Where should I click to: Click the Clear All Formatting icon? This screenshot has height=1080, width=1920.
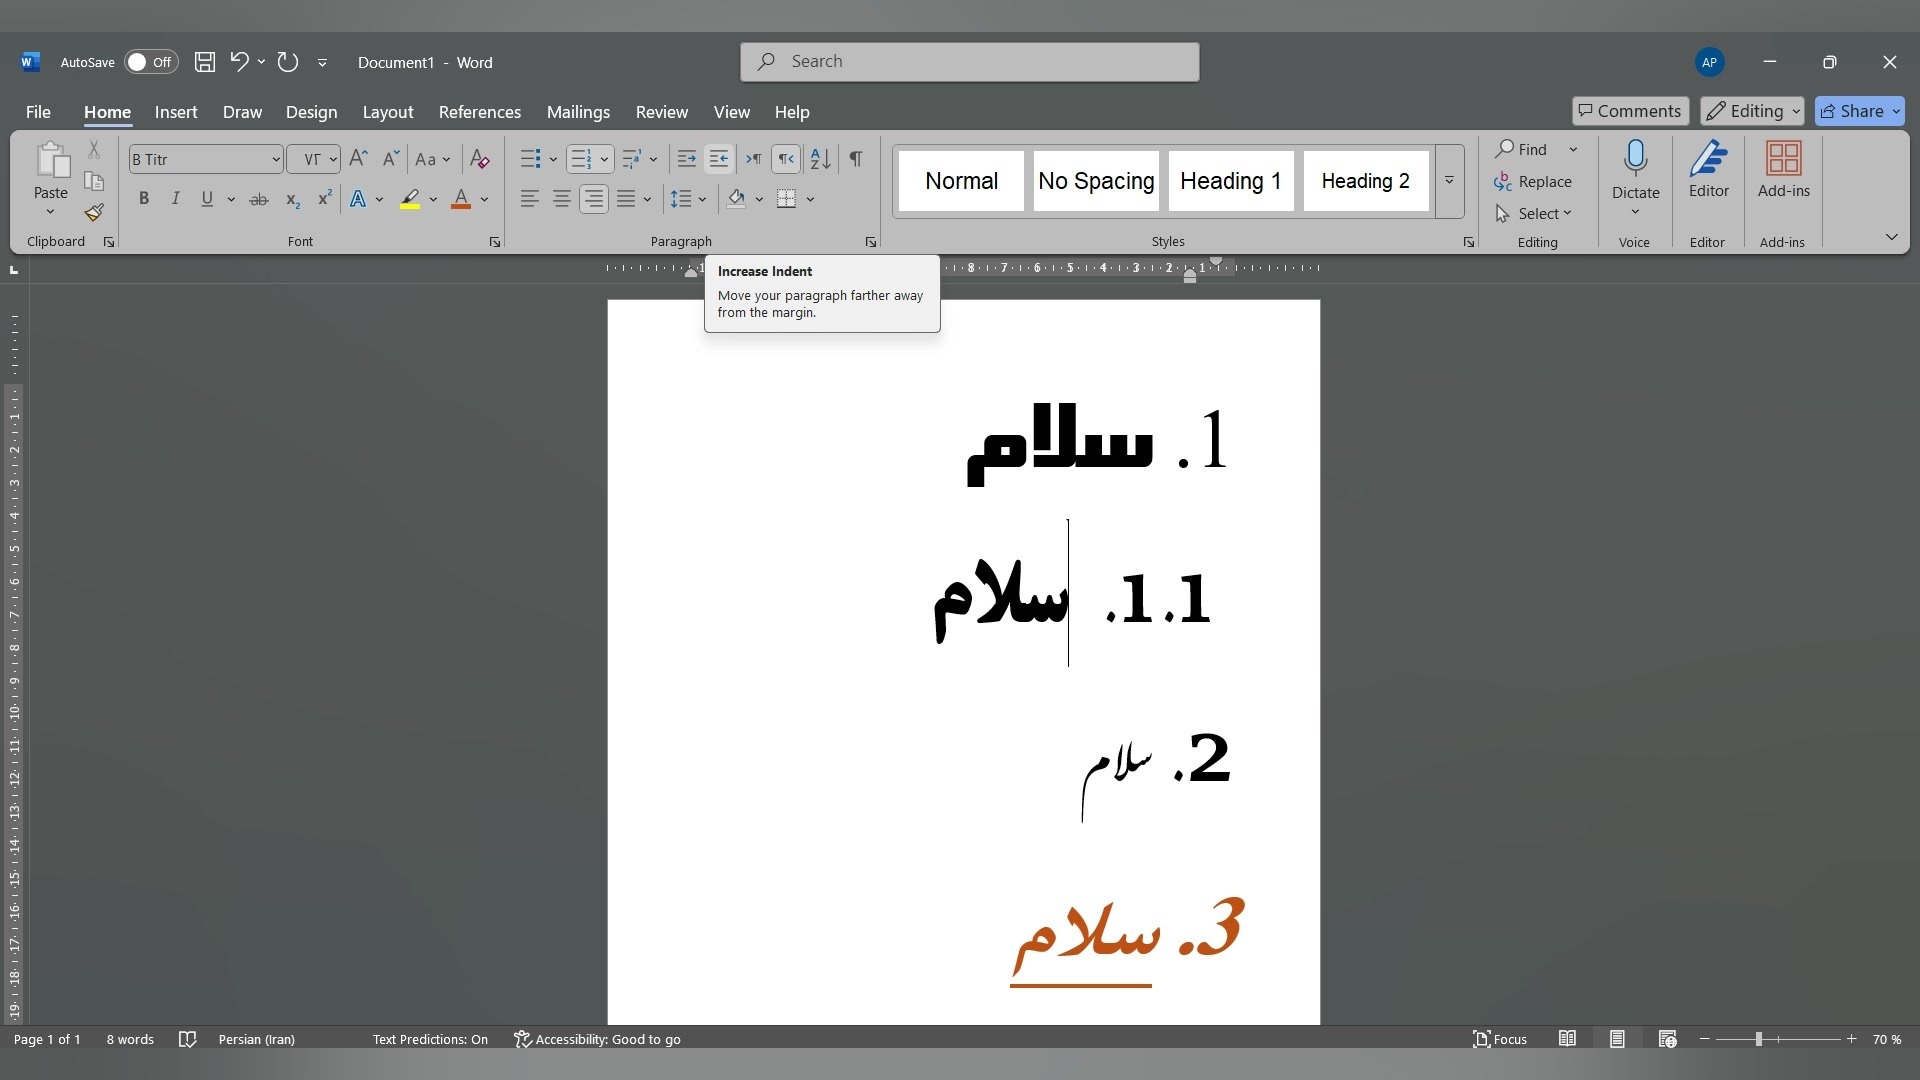point(480,159)
